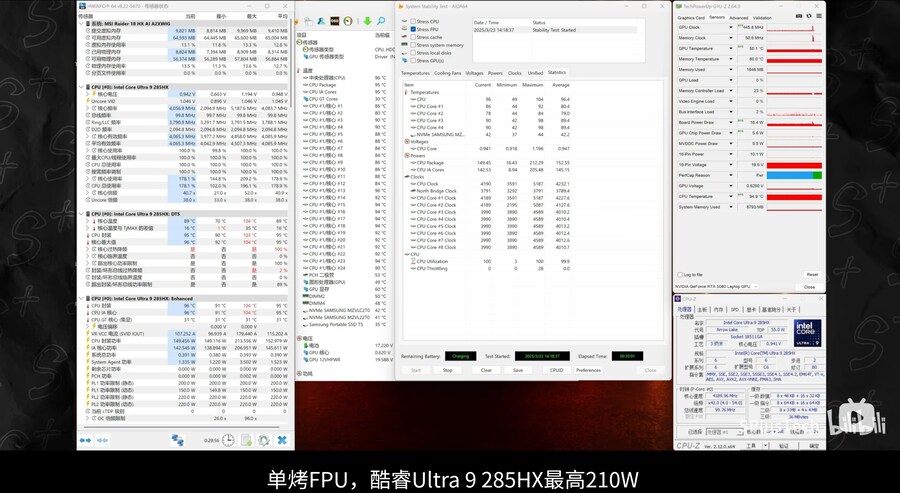Open AIDA64 Temperatures tab
900x493 pixels.
pyautogui.click(x=415, y=73)
